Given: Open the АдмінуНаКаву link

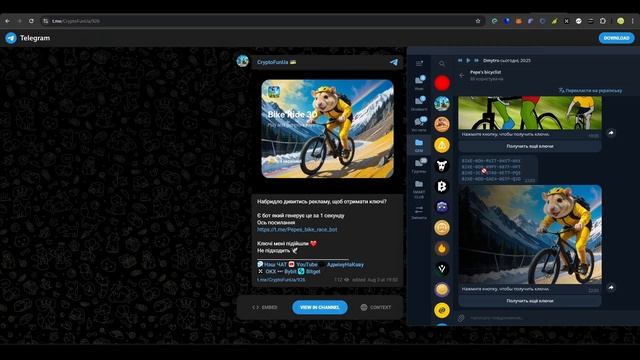Looking at the screenshot, I should click(x=345, y=264).
